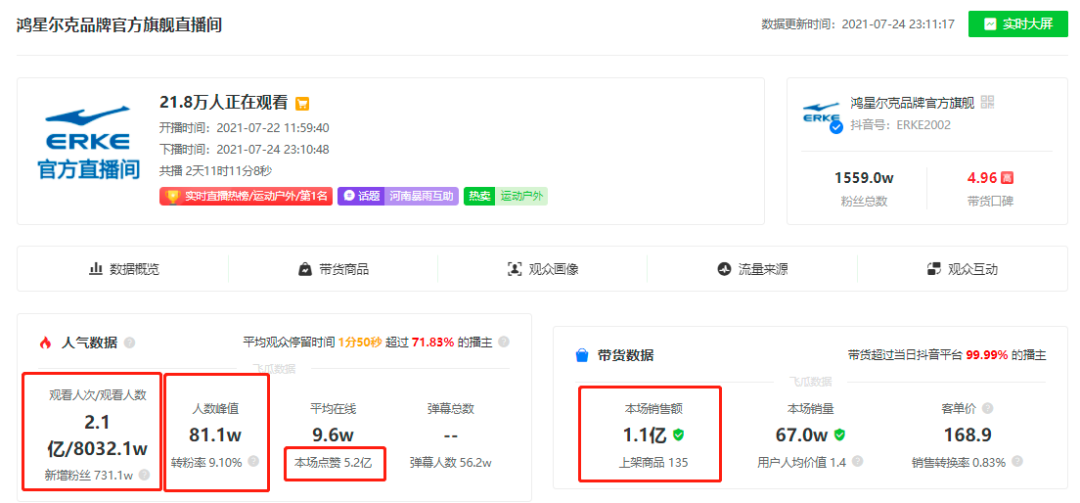Open the 观众互动 tab
The height and width of the screenshot is (503, 1080).
tap(962, 269)
